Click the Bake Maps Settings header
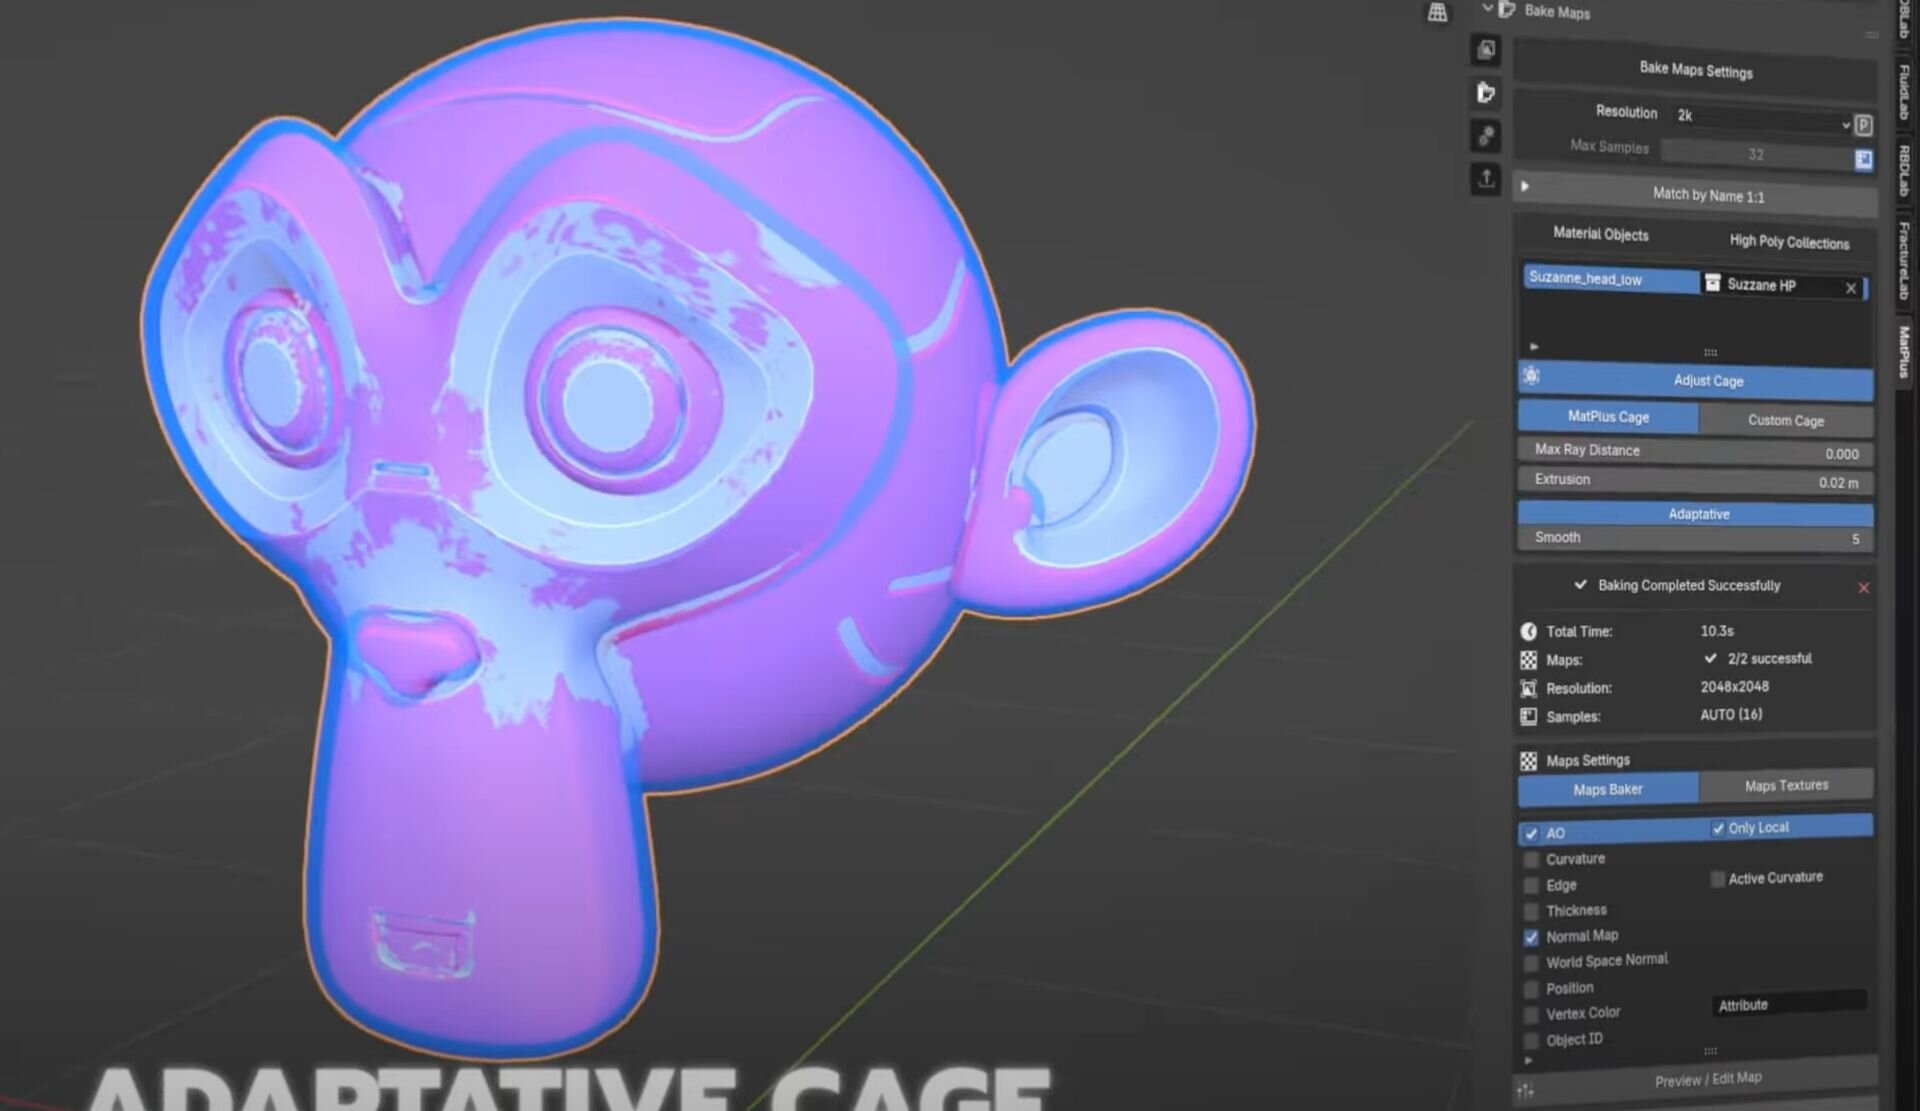Viewport: 1920px width, 1111px height. click(1696, 70)
